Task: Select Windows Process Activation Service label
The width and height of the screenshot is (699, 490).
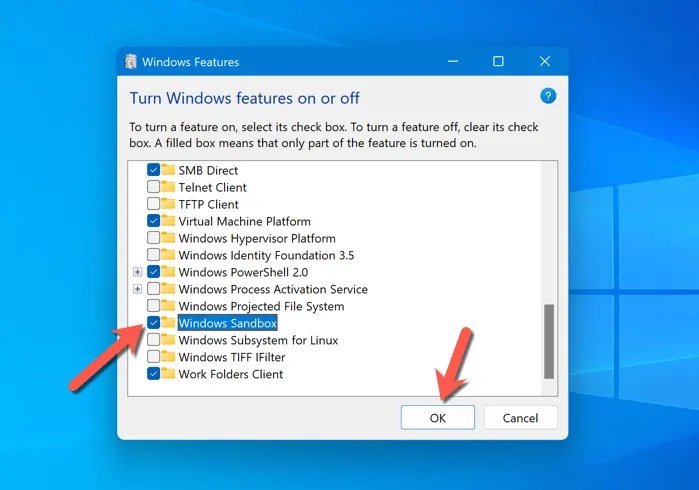Action: pos(273,289)
